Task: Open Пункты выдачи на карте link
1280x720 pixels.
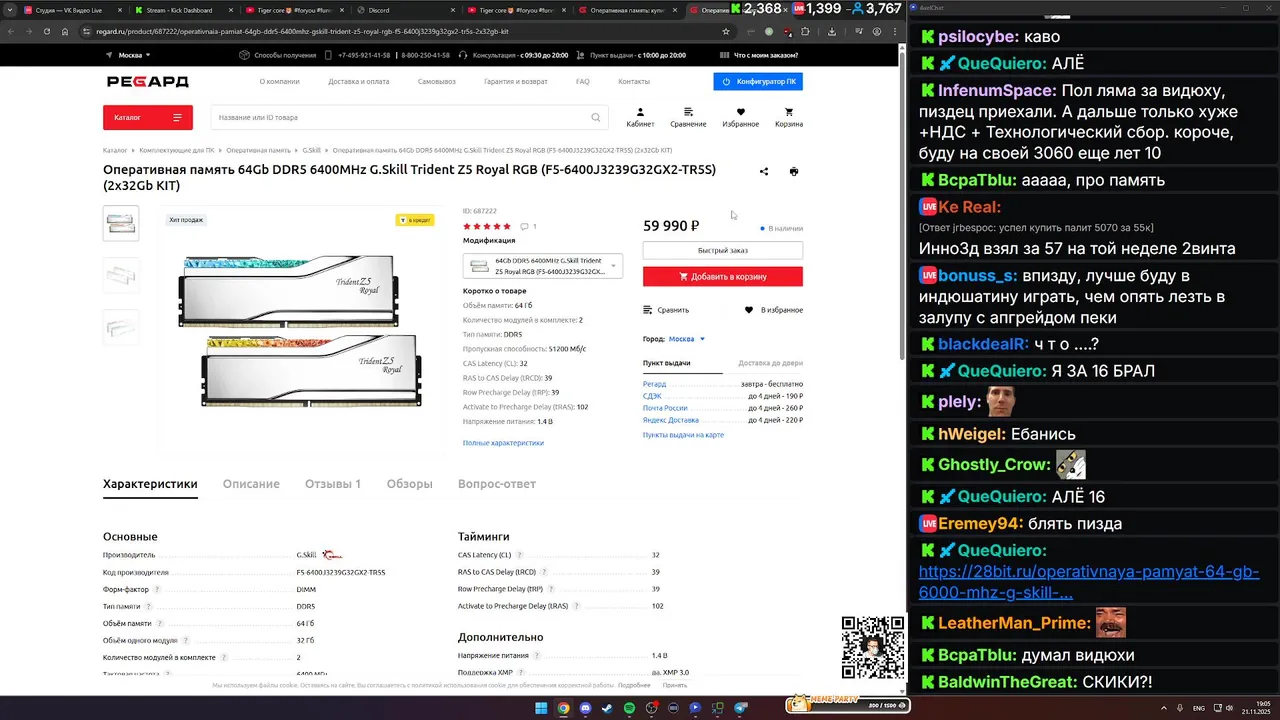Action: click(683, 435)
